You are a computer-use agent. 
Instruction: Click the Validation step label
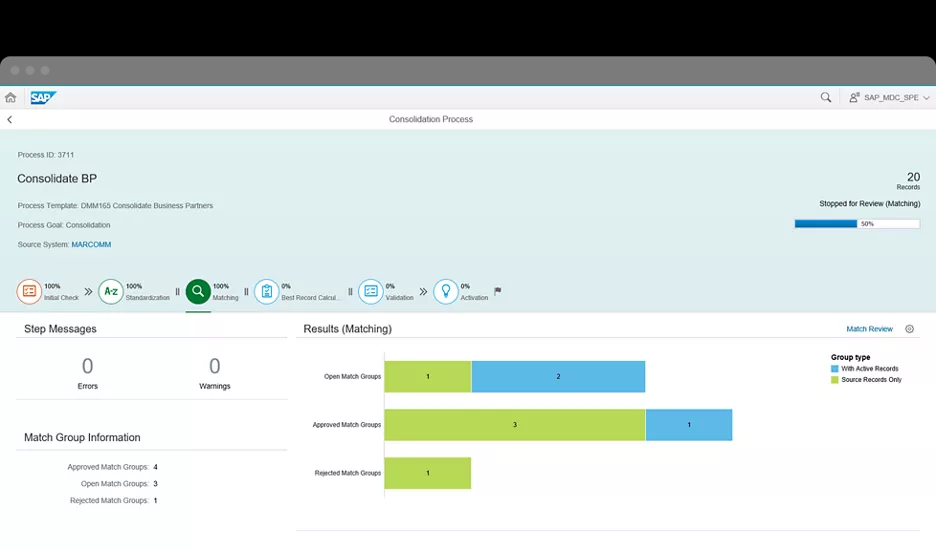point(399,297)
